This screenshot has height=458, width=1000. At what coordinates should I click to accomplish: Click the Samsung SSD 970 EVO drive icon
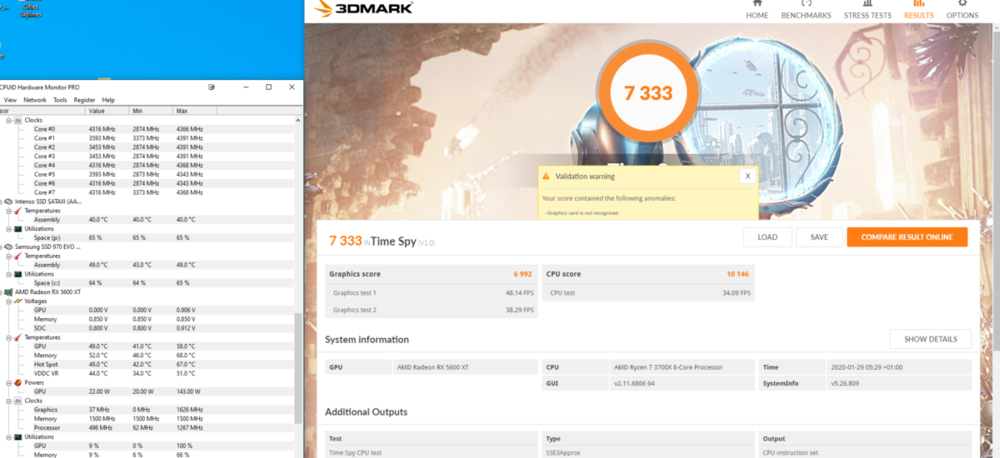click(9, 246)
